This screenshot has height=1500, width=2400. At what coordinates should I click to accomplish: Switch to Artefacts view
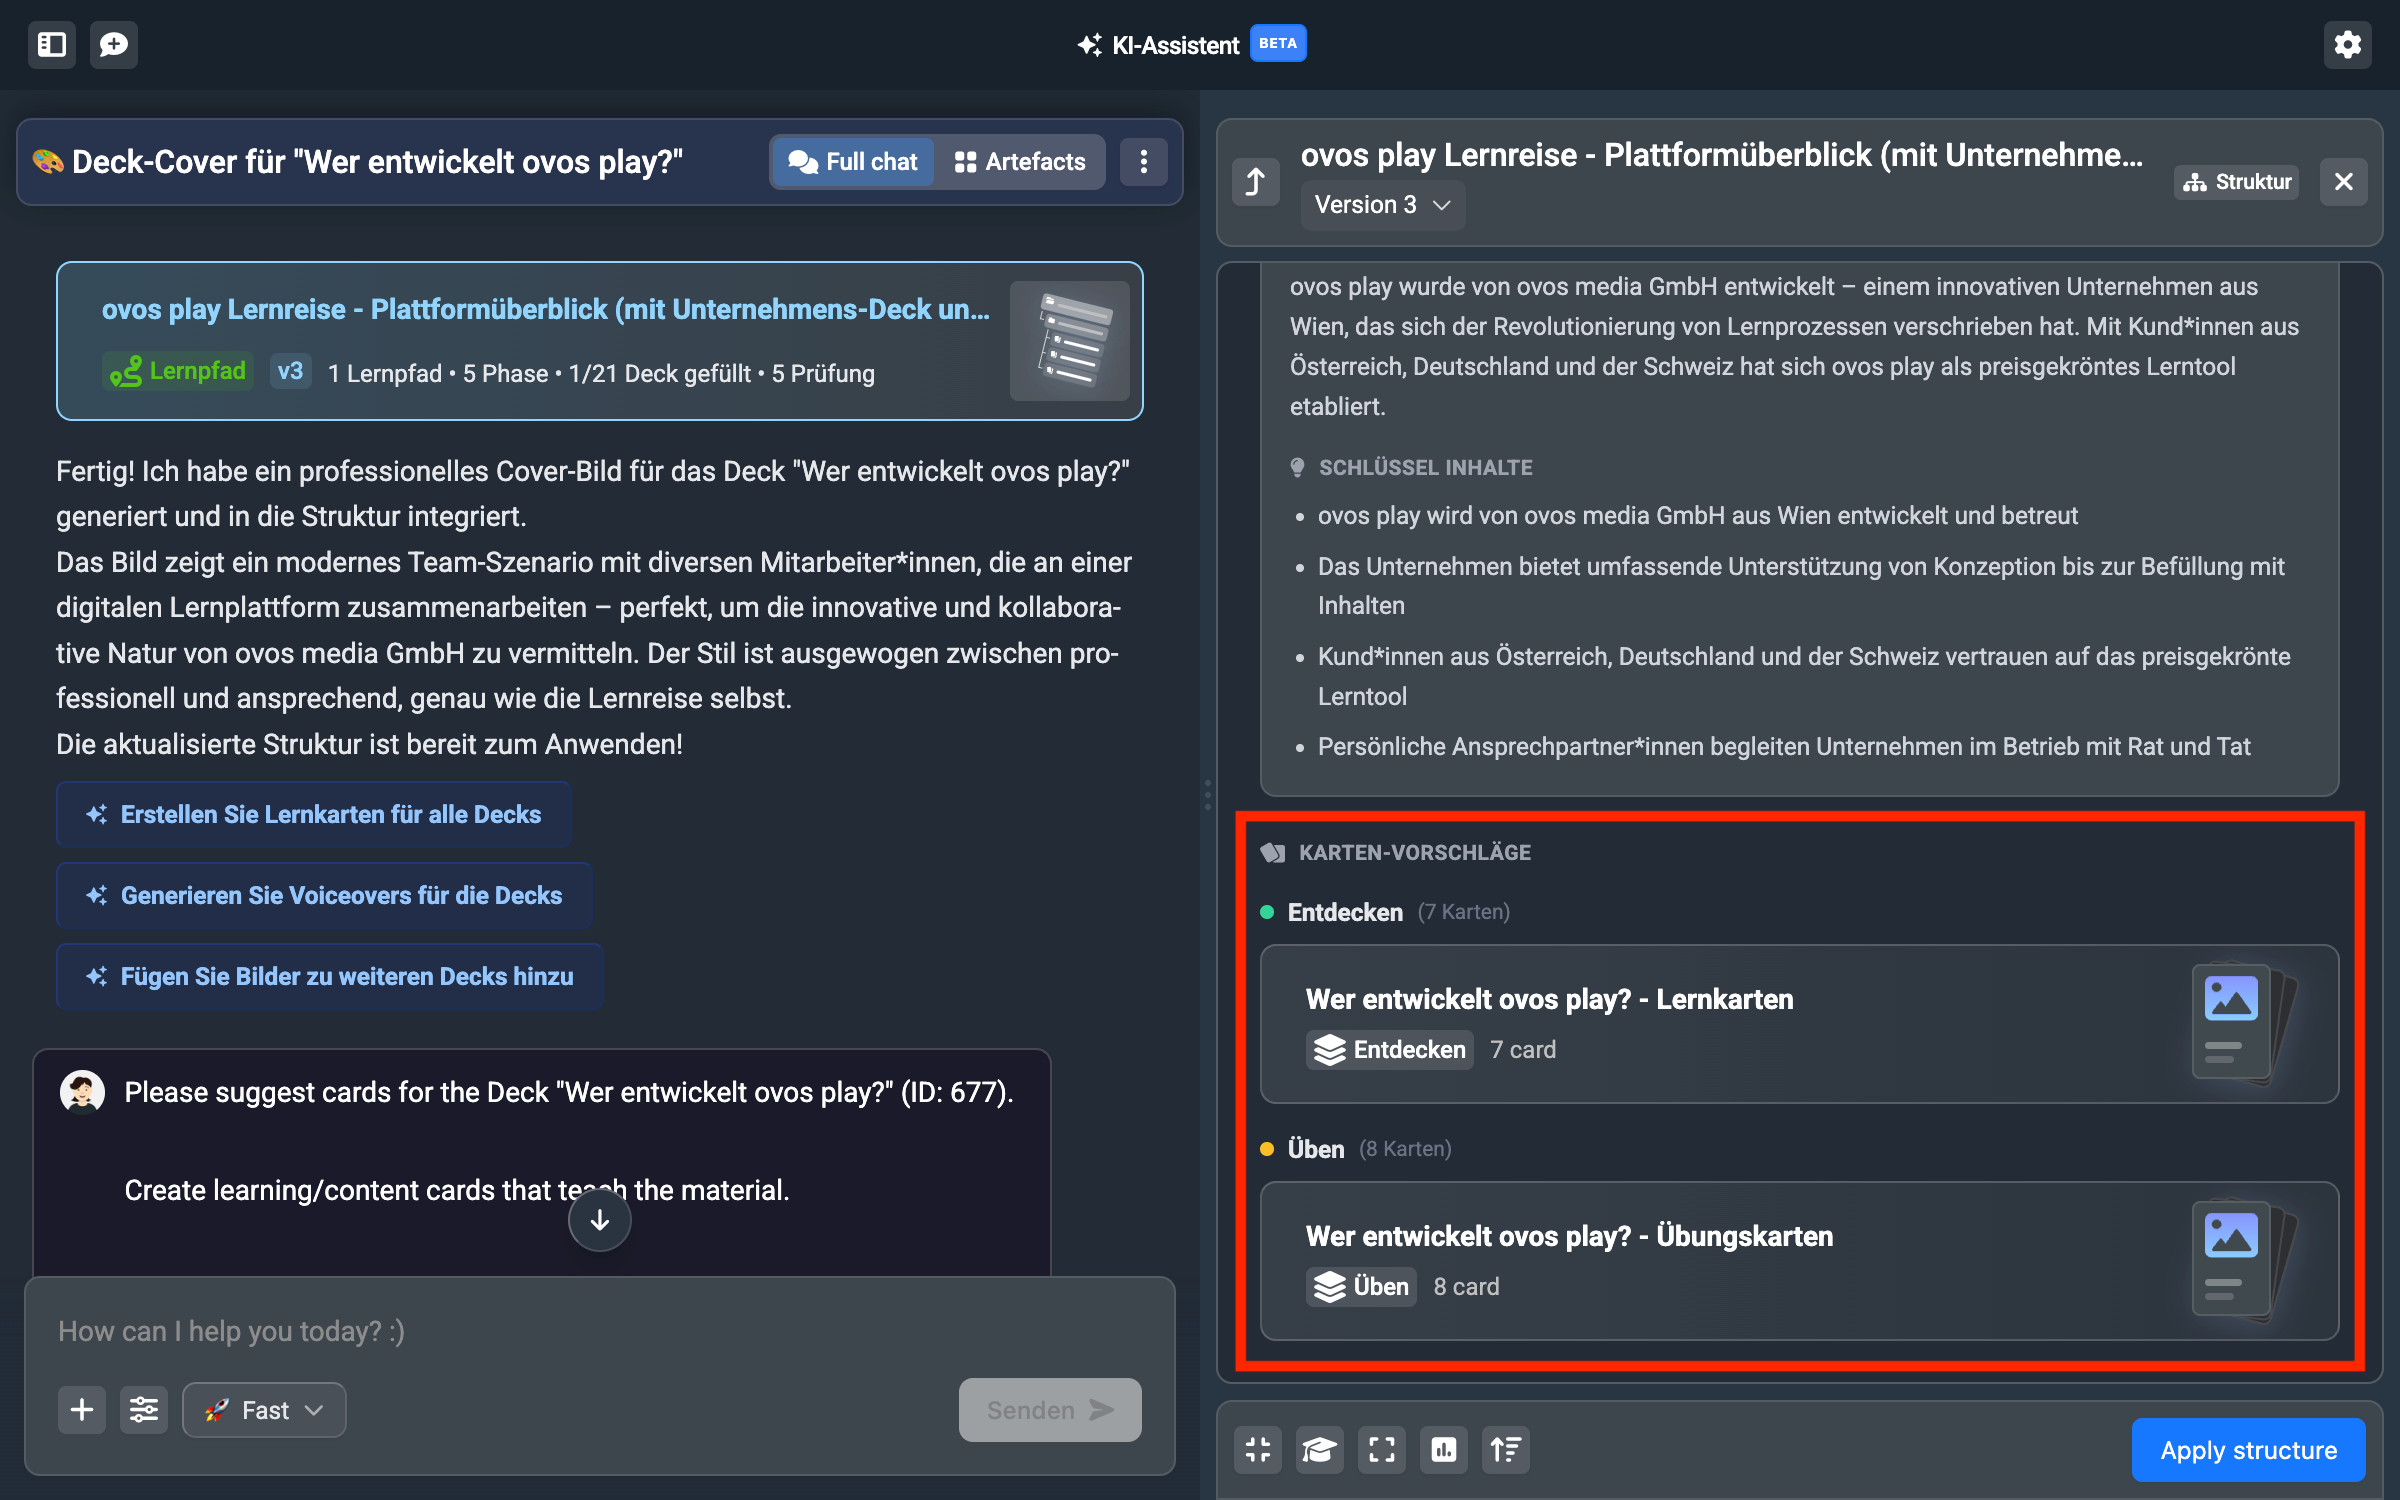1020,162
